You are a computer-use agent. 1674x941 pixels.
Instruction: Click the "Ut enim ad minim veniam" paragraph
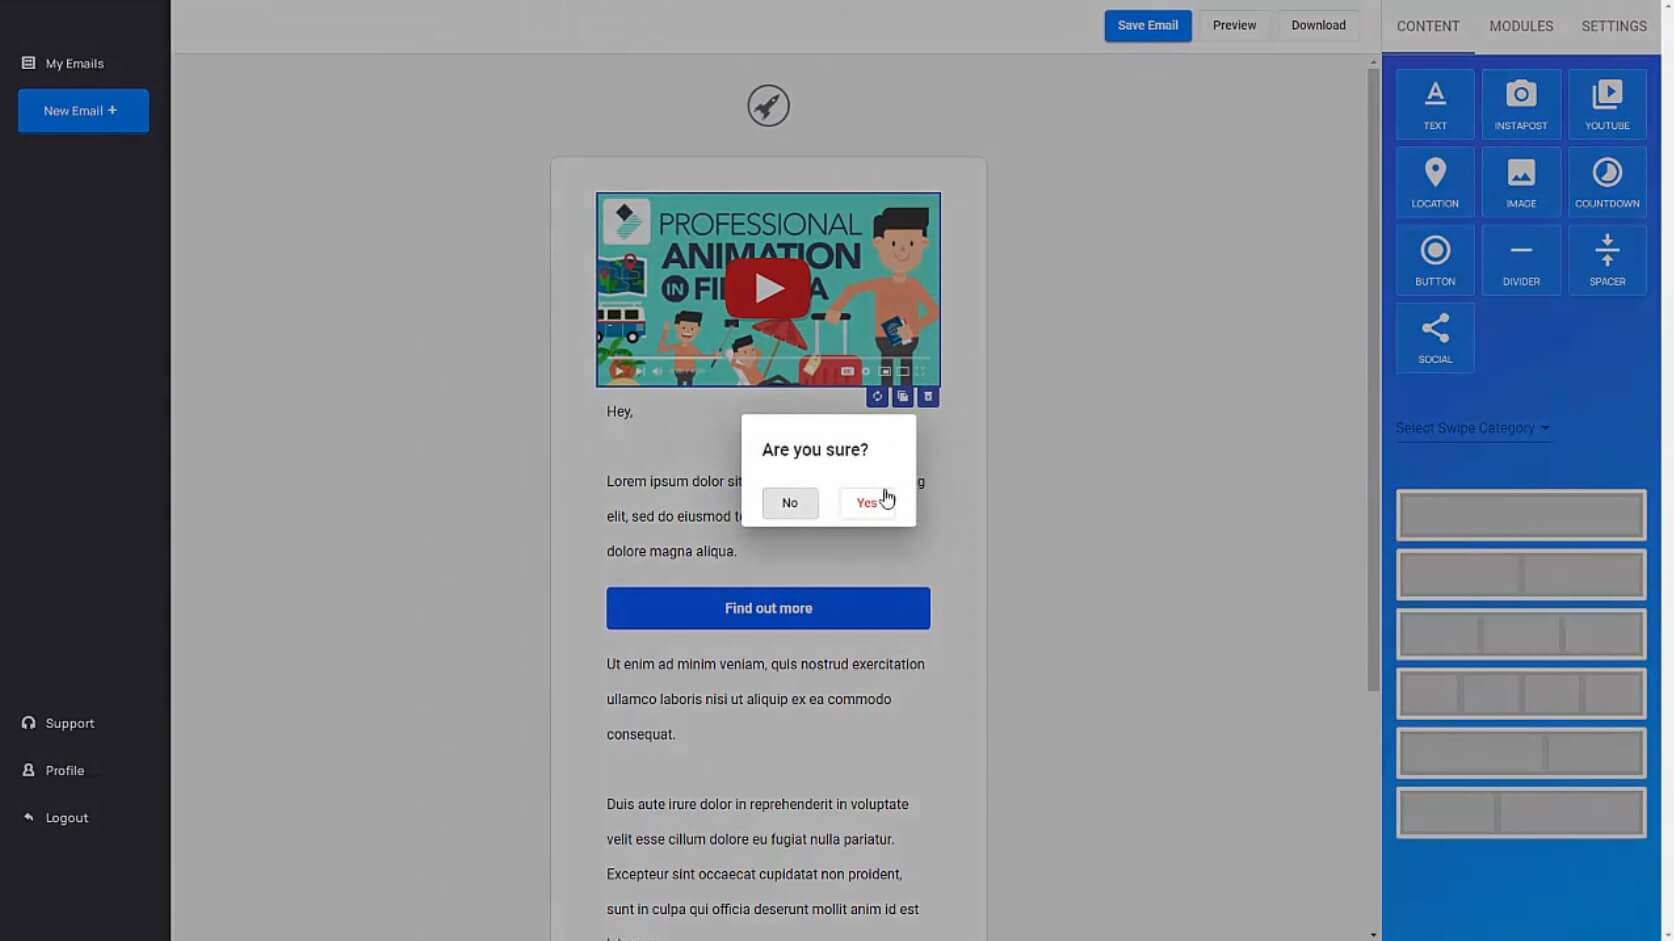click(x=766, y=699)
